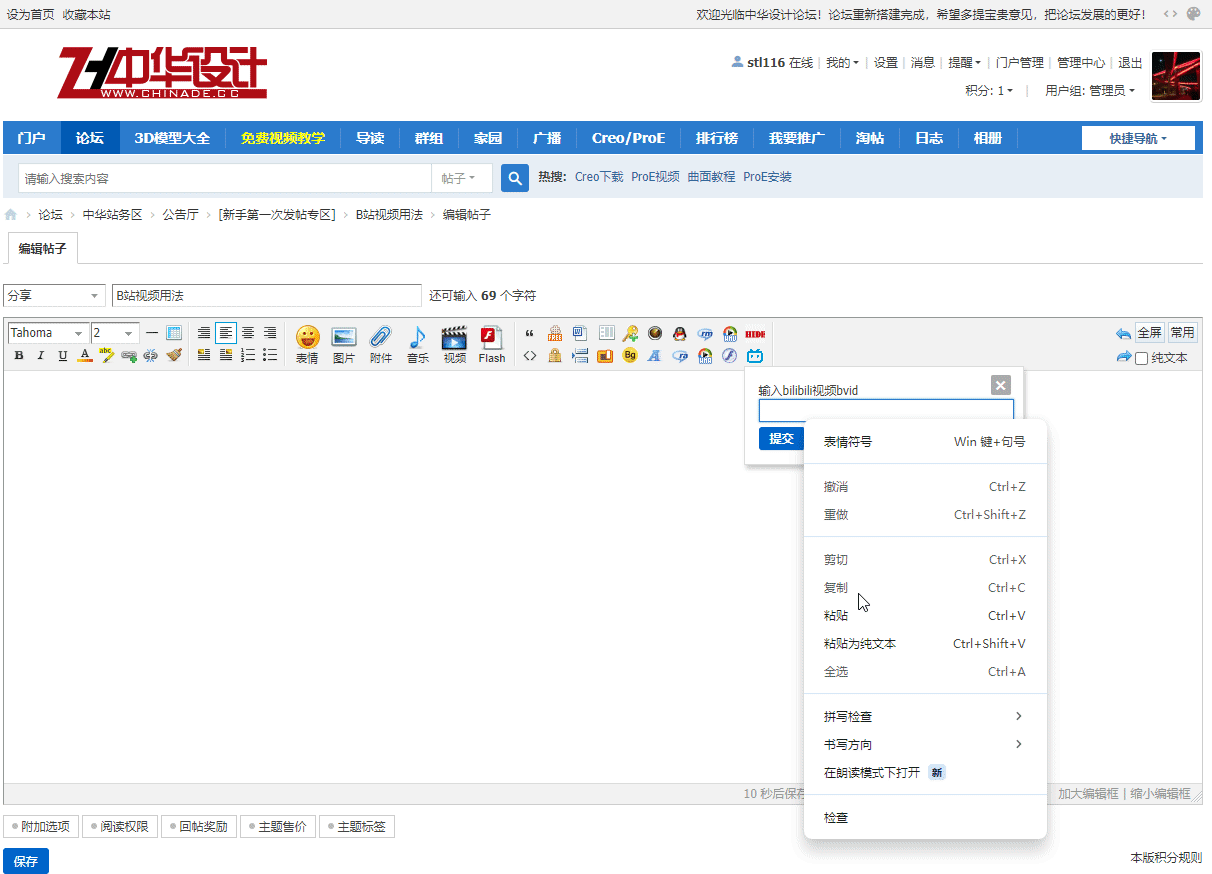The height and width of the screenshot is (874, 1212).
Task: Apply bold formatting in the editor toolbar
Action: [x=19, y=355]
